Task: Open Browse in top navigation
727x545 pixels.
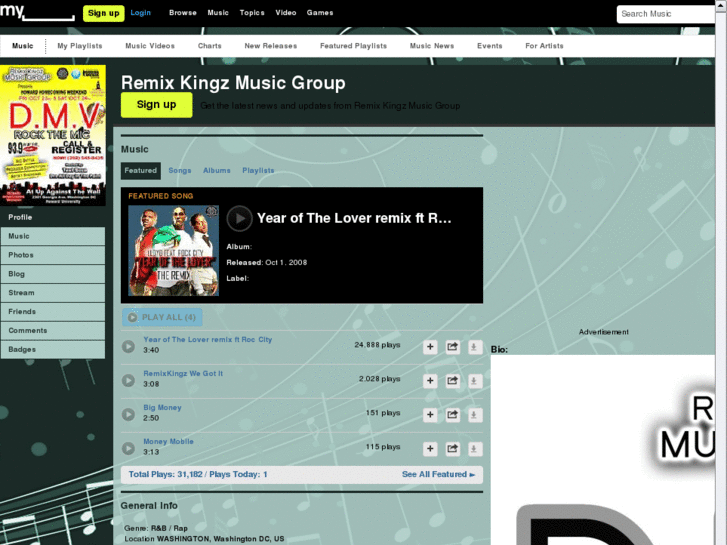Action: 183,13
